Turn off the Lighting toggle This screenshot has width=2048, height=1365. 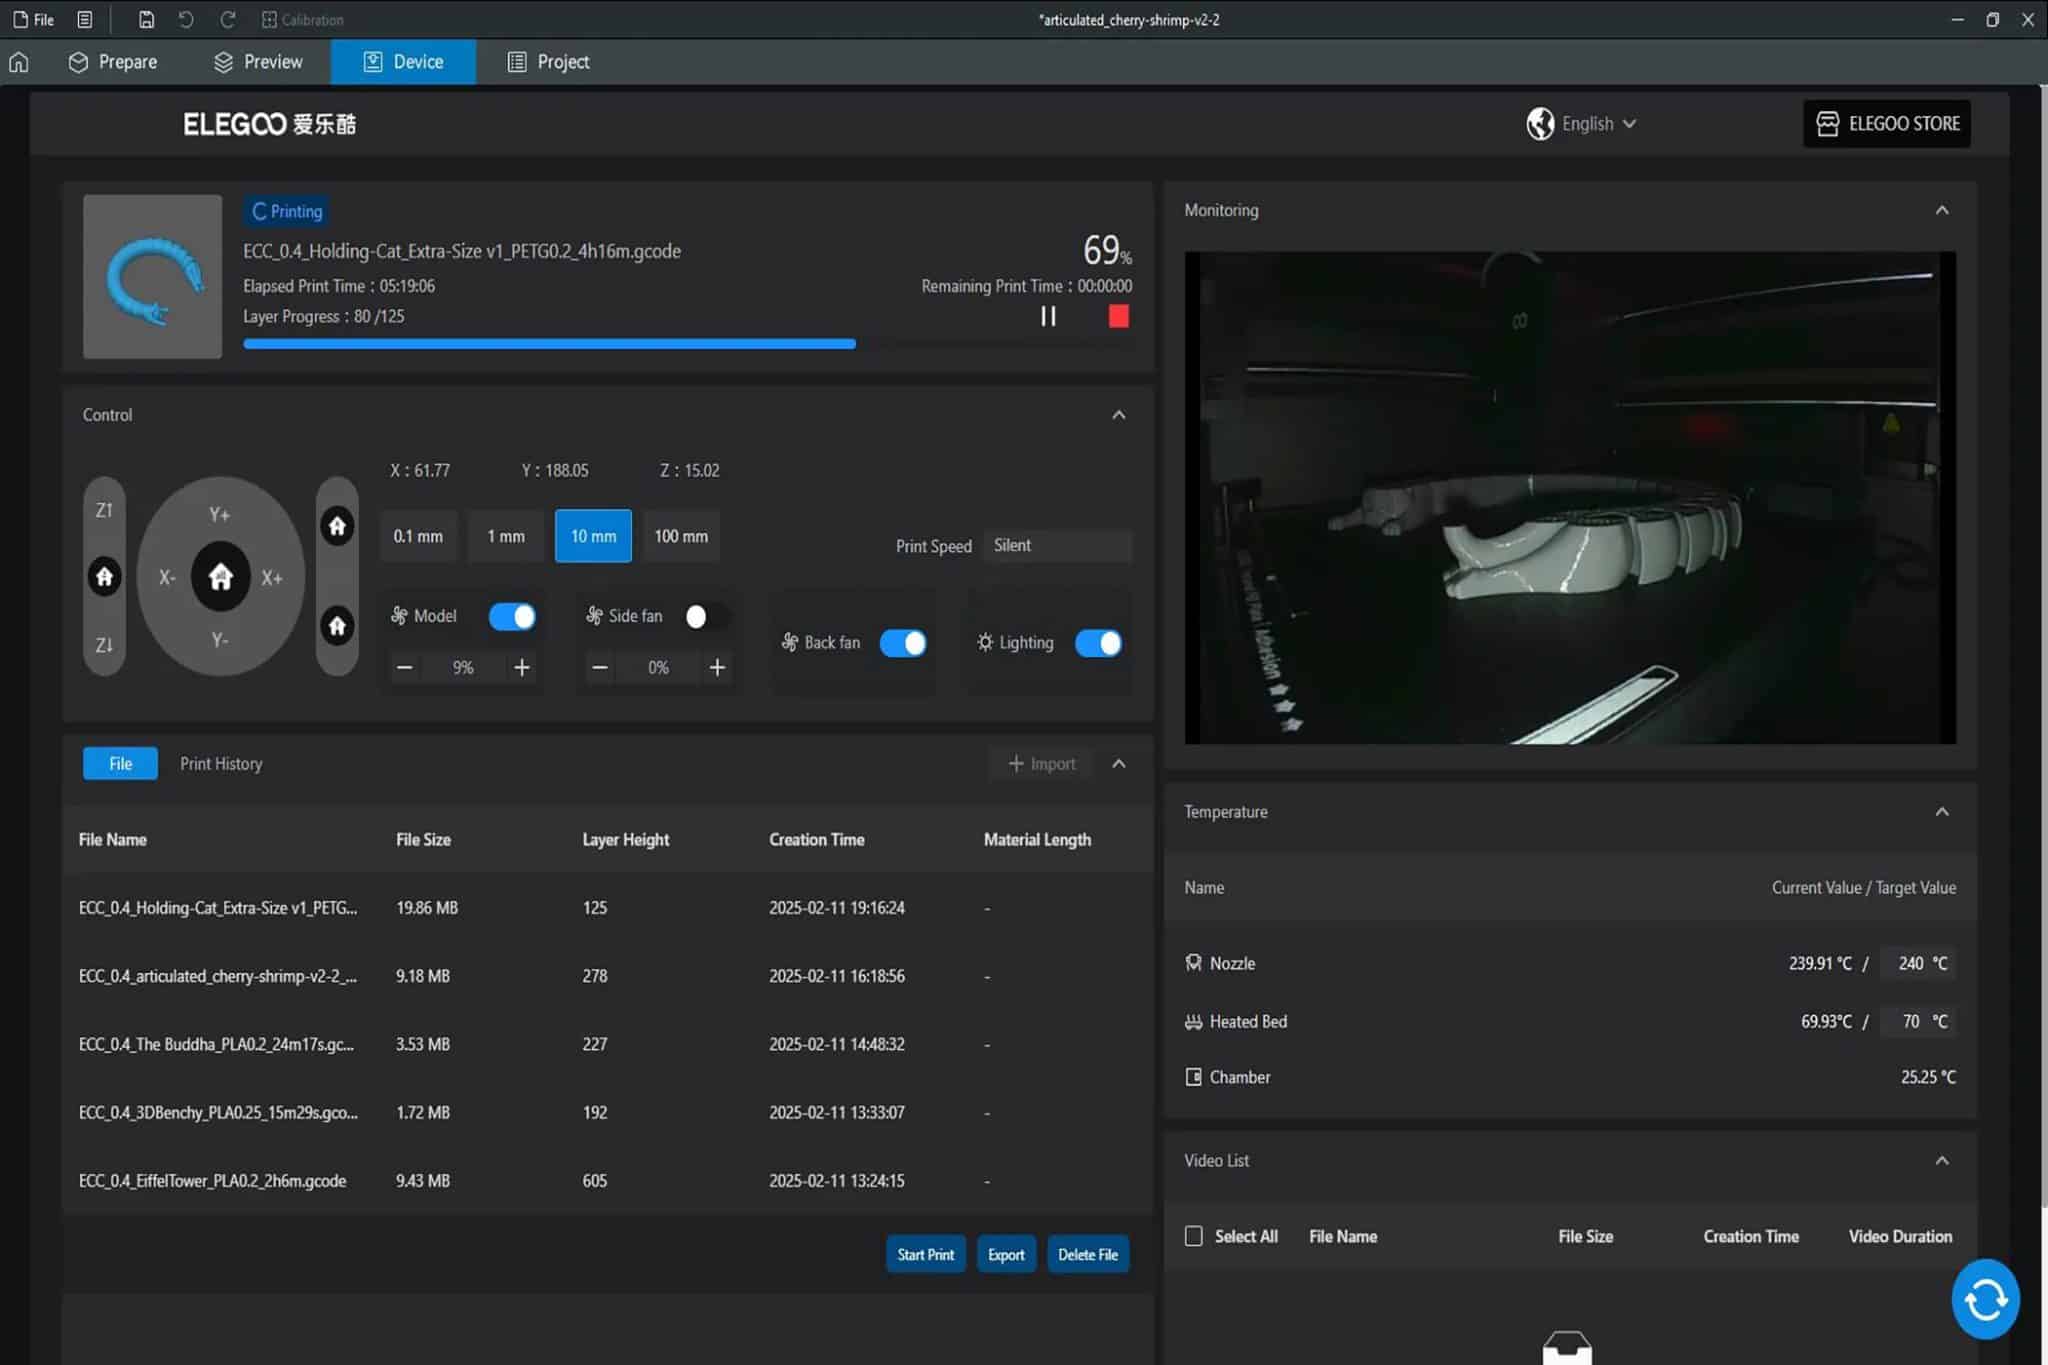tap(1097, 643)
